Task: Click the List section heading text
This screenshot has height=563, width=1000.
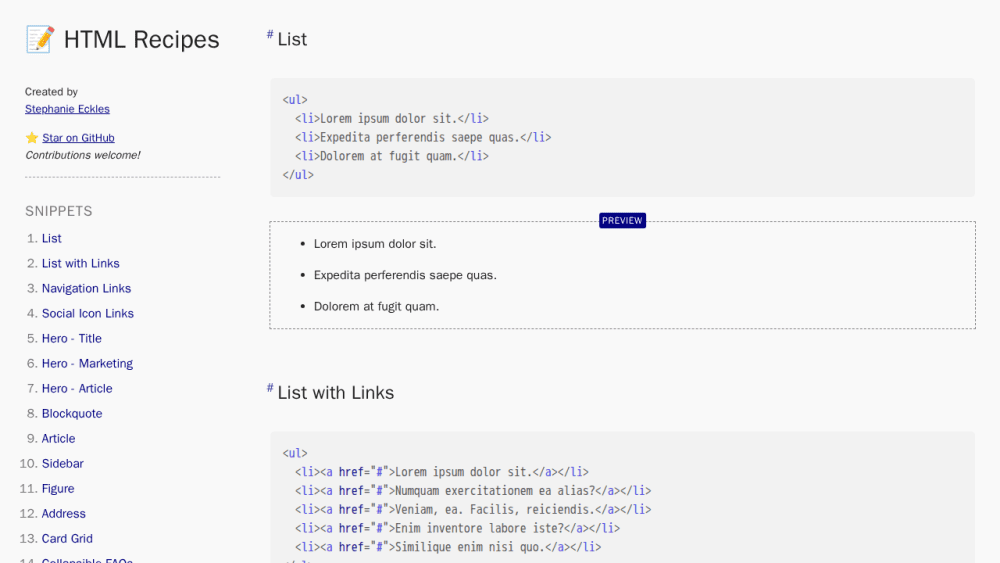Action: tap(292, 40)
